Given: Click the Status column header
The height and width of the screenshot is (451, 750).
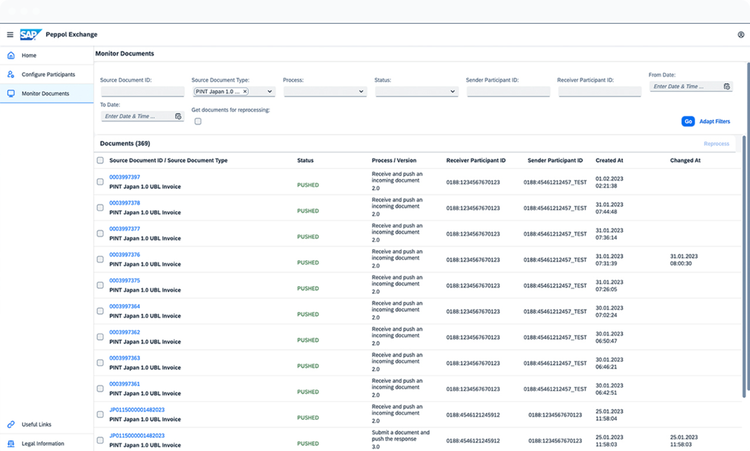Looking at the screenshot, I should pos(305,160).
